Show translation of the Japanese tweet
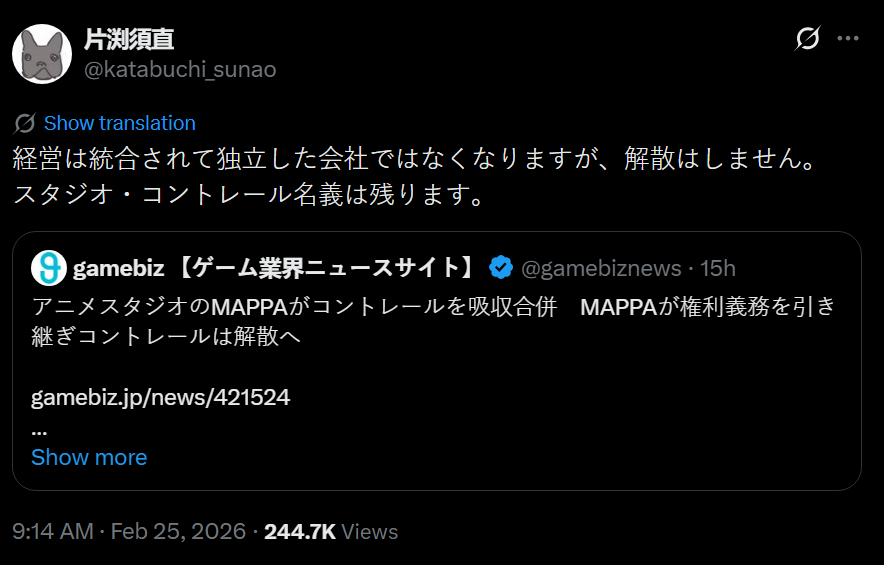This screenshot has width=884, height=565. [x=119, y=124]
